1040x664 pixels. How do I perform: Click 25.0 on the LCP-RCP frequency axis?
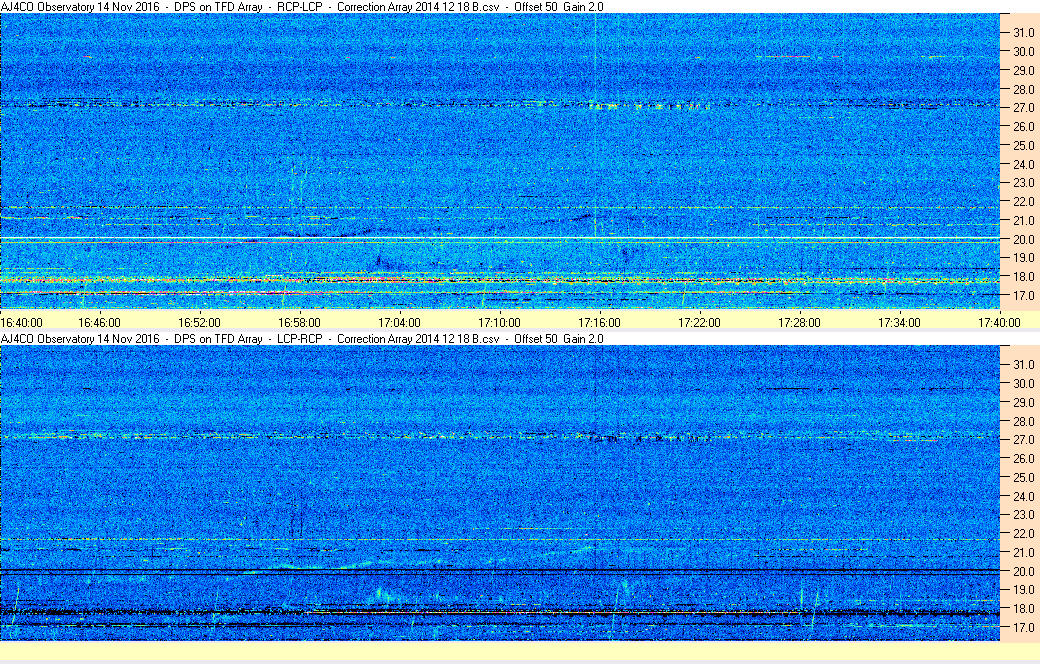pos(1023,477)
